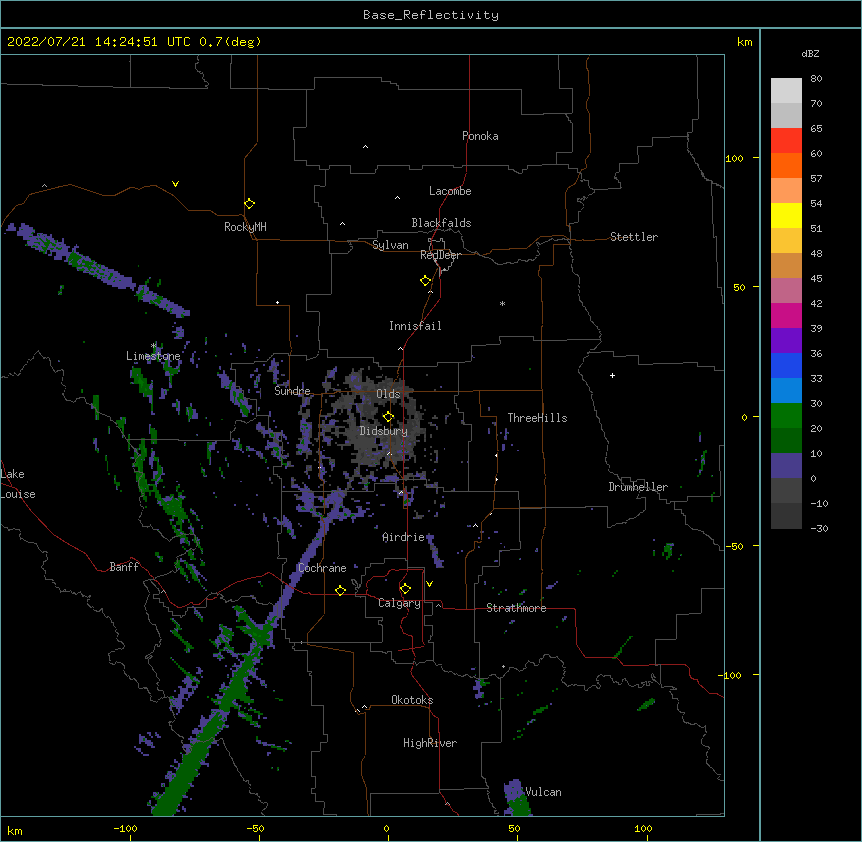
Task: Click the Okotoks town label
Action: pyautogui.click(x=412, y=700)
